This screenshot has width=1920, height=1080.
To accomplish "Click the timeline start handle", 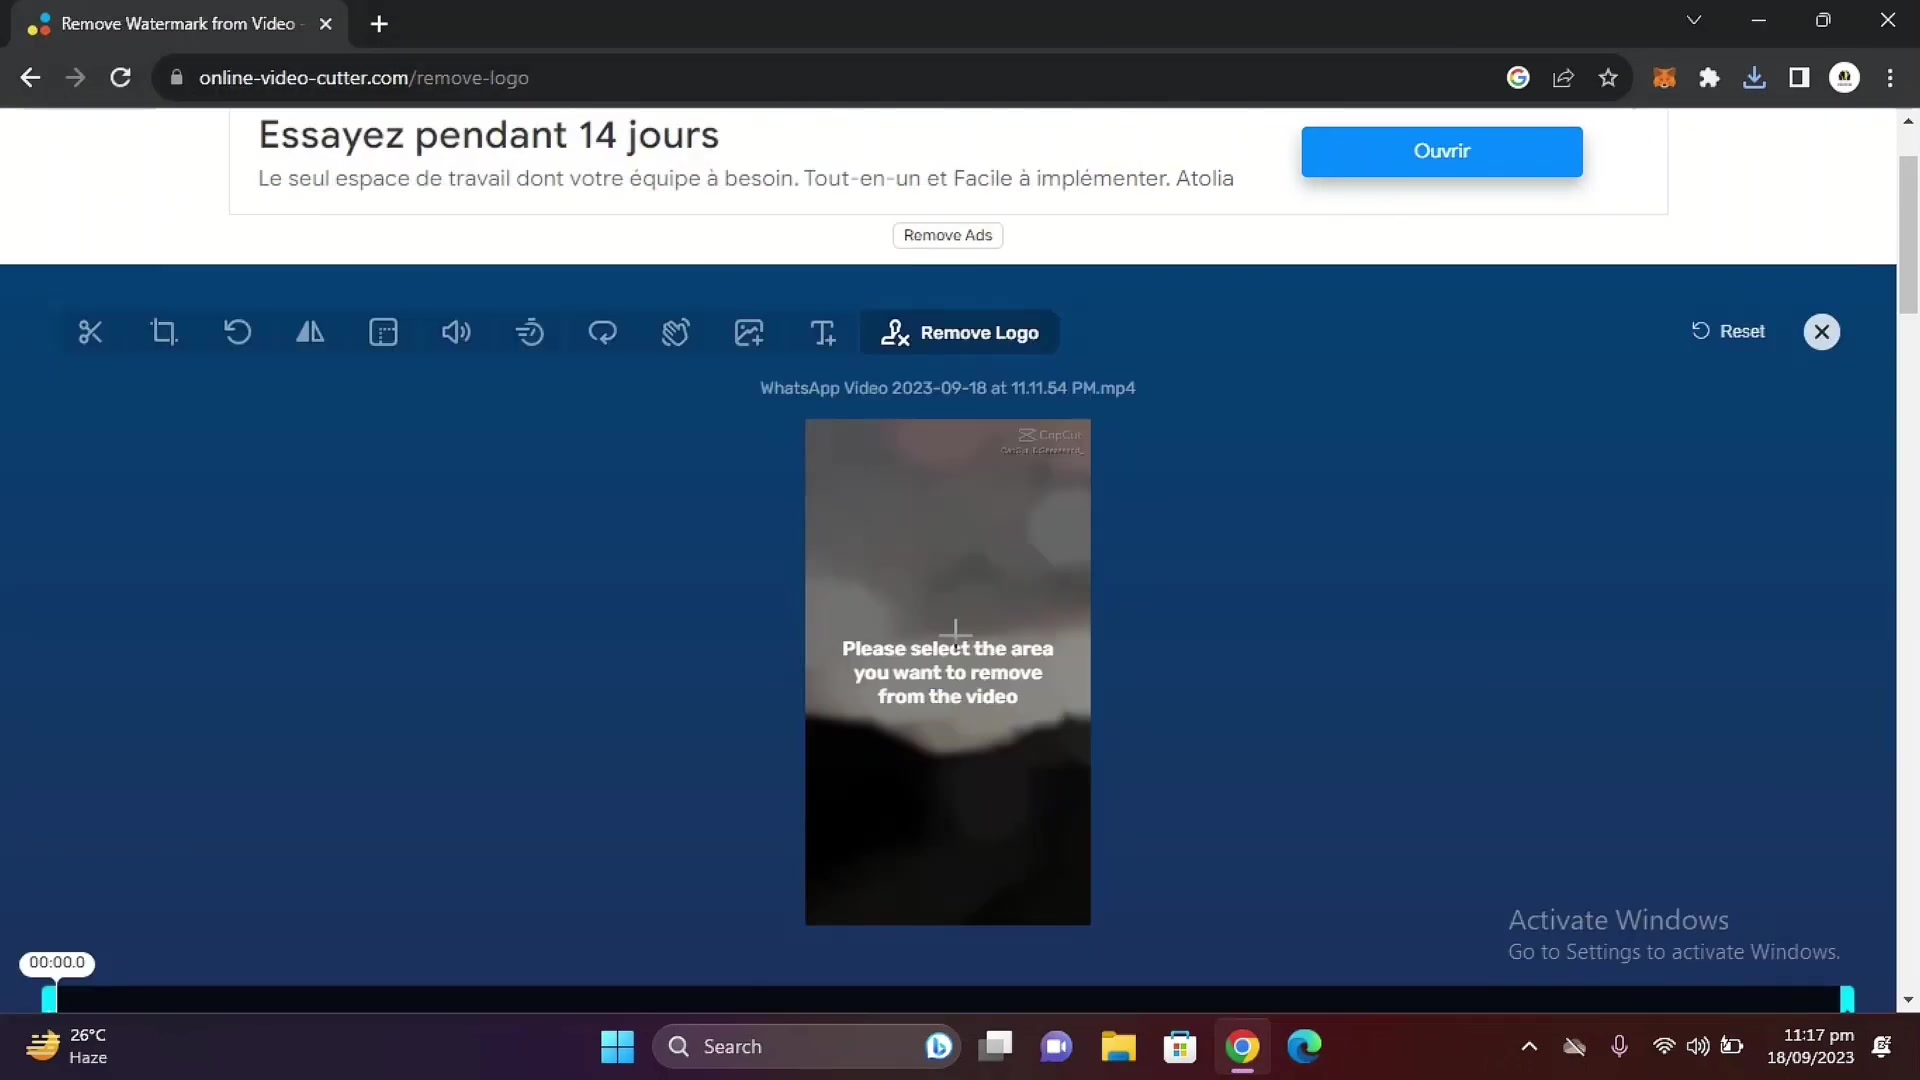I will click(x=49, y=998).
